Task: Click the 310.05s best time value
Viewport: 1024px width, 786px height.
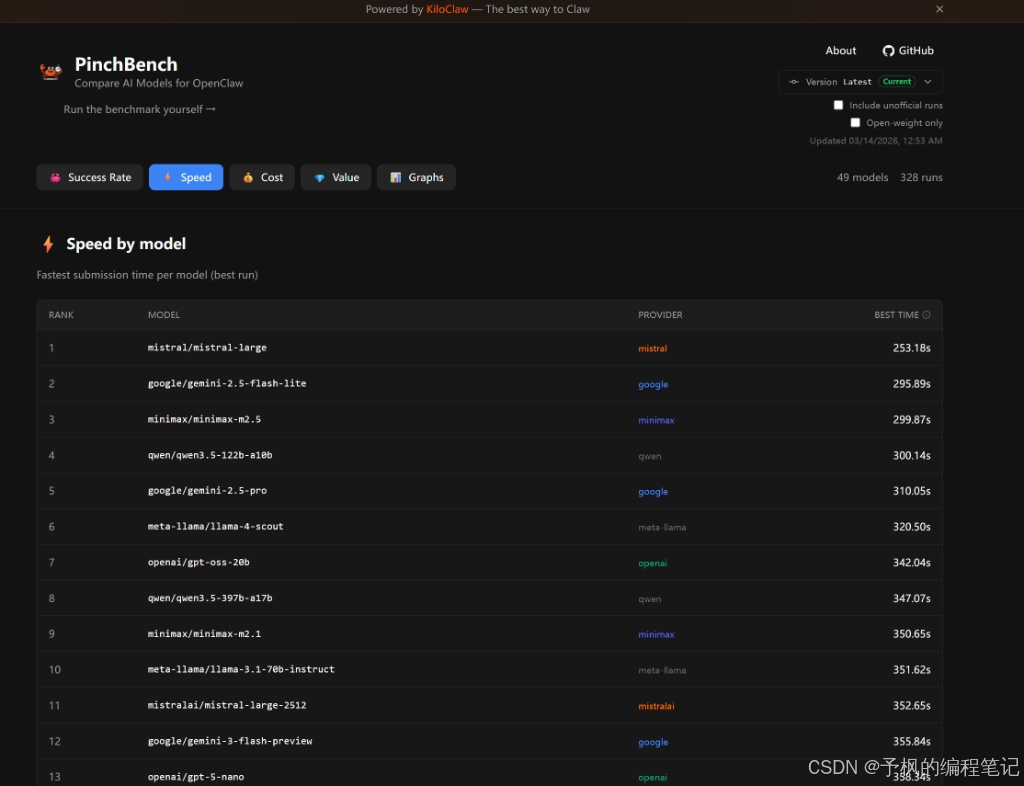Action: (x=912, y=491)
